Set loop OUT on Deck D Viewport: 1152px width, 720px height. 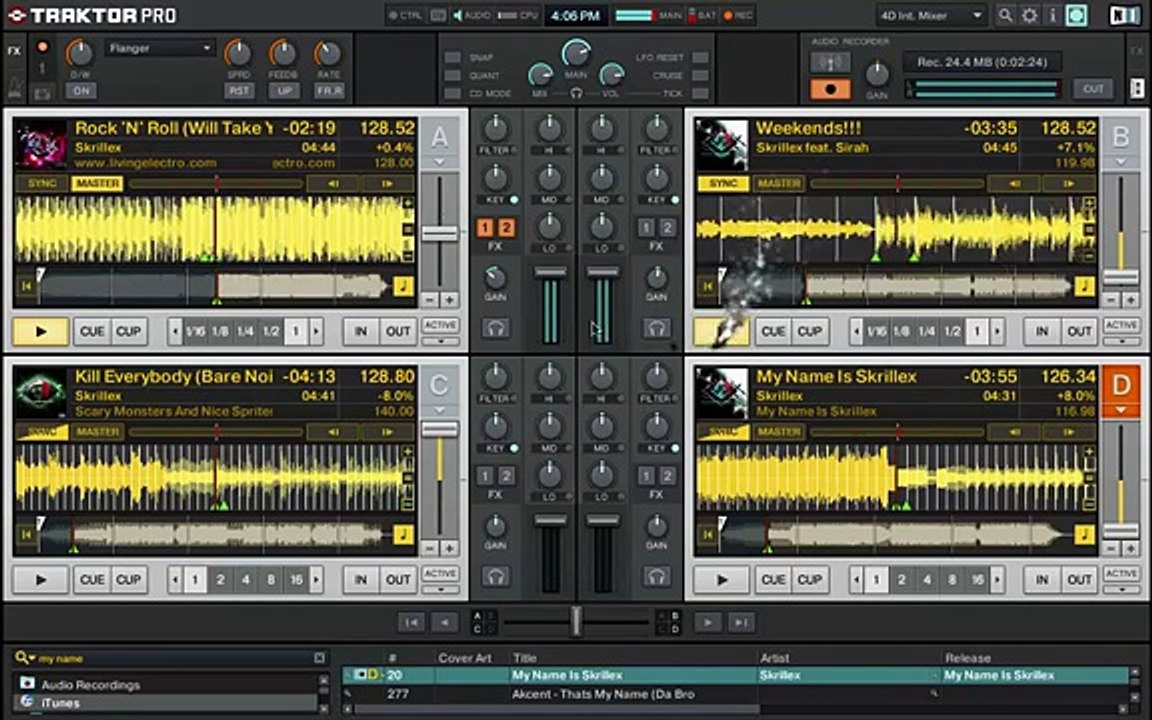pos(1079,580)
